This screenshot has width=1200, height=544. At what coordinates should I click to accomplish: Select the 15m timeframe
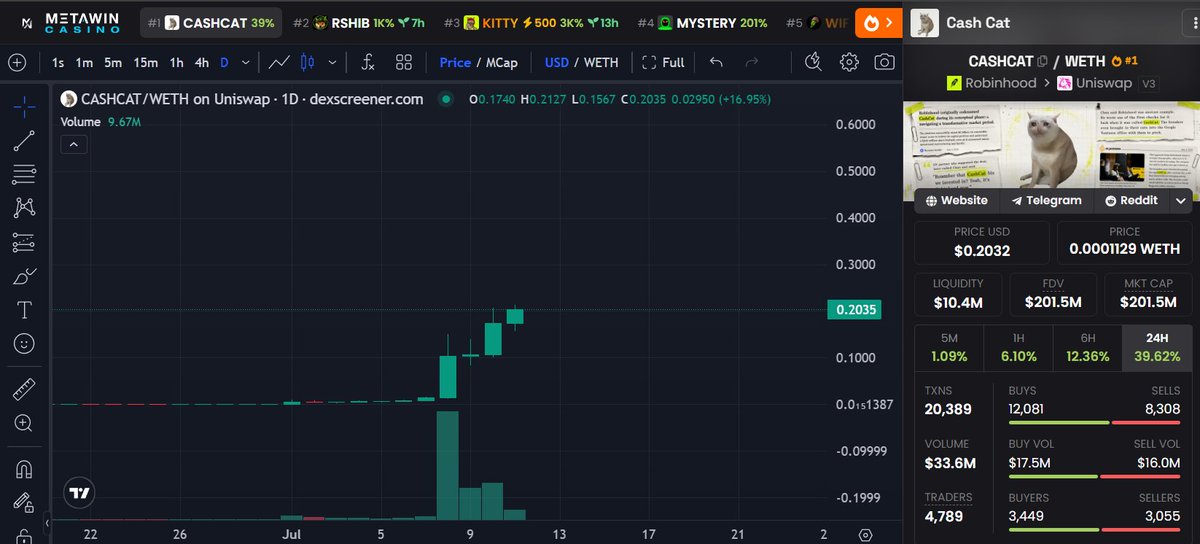coord(146,62)
